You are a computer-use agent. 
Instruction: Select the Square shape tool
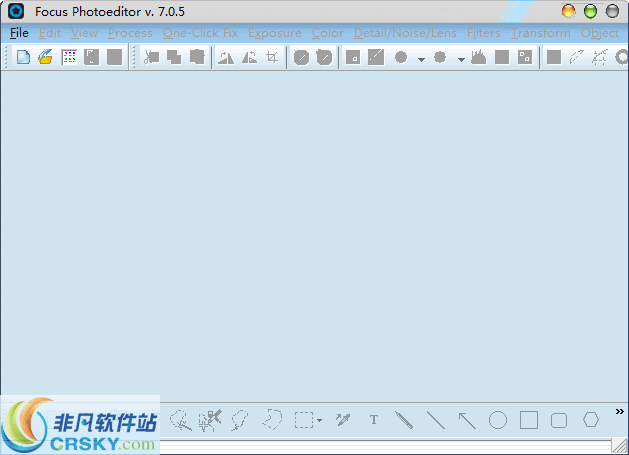(x=529, y=420)
